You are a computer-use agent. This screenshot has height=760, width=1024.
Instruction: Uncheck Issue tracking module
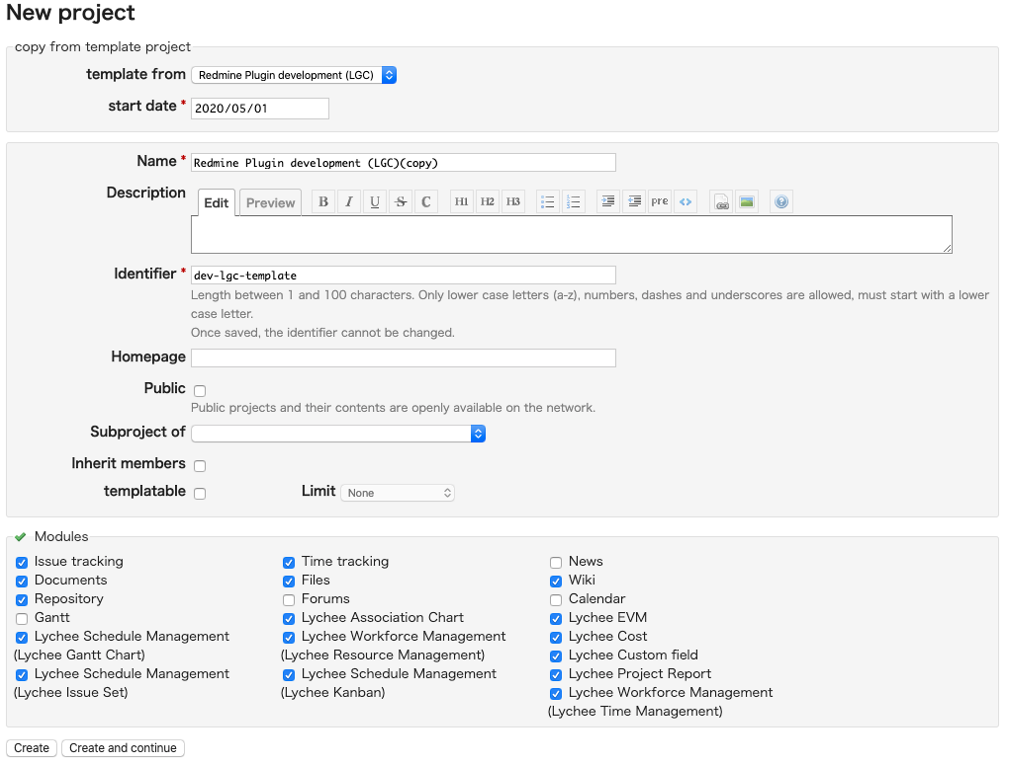[22, 562]
